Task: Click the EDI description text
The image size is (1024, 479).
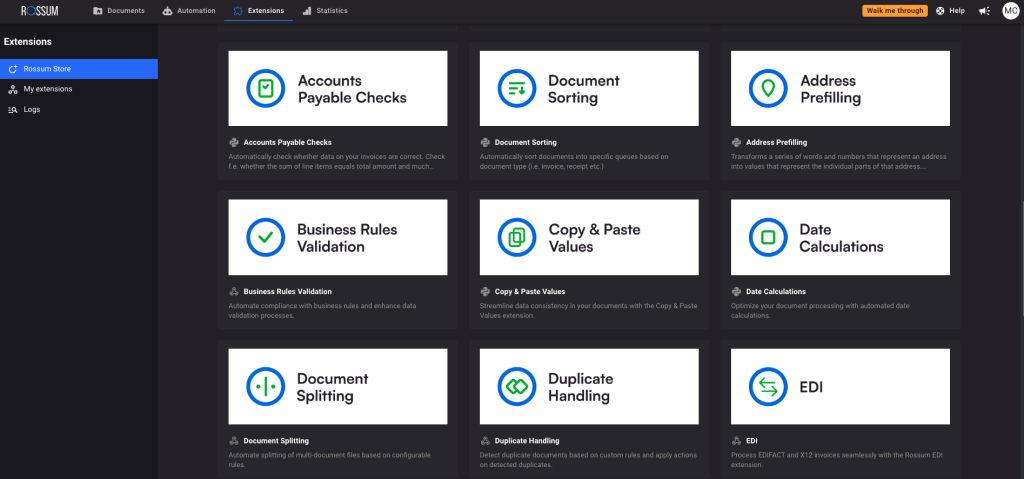Action: point(839,459)
